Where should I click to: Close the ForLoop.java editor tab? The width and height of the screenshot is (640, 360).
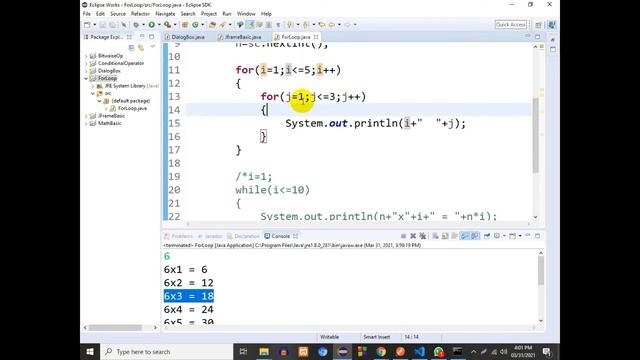(x=316, y=37)
